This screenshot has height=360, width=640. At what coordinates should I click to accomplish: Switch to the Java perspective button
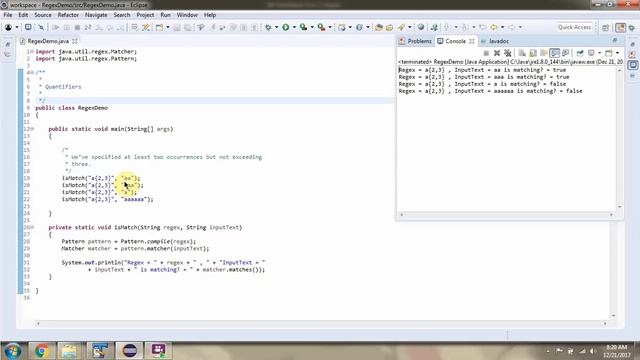620,27
